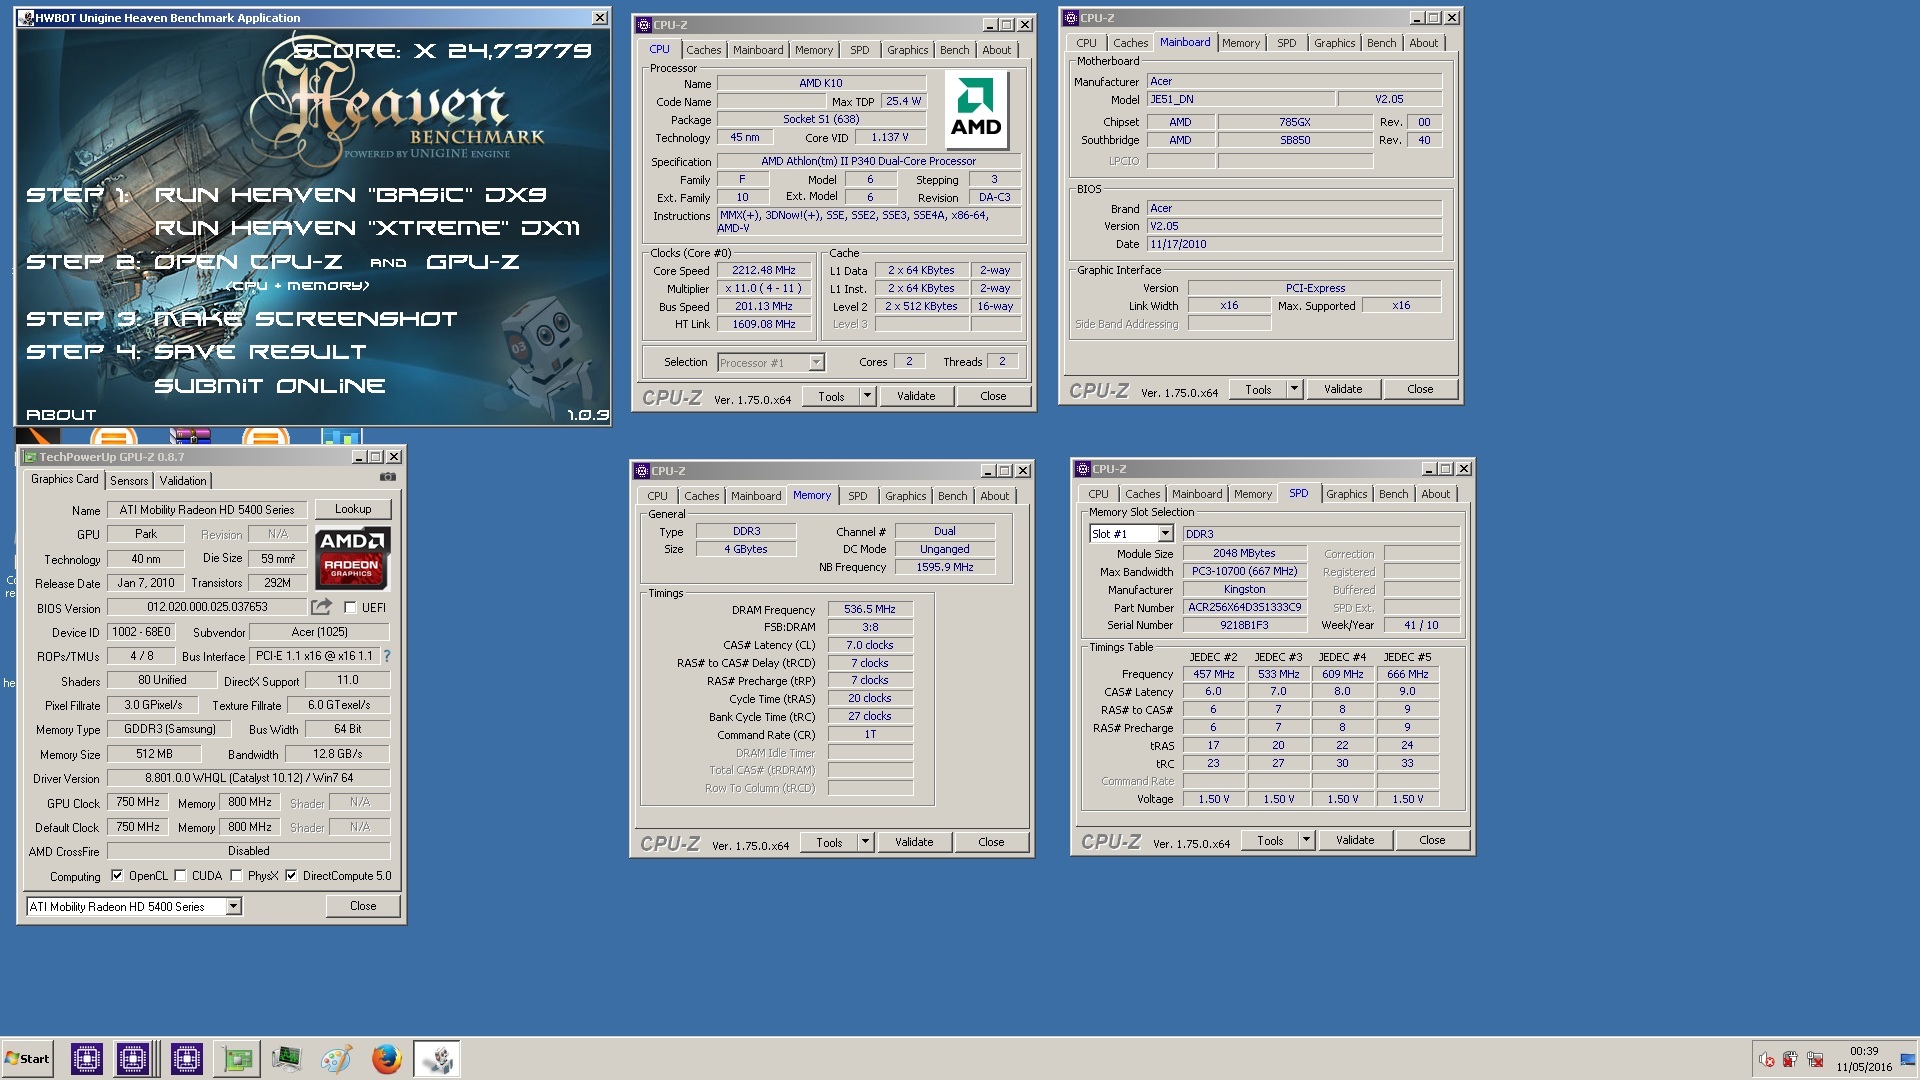Click the Tools button in CPU-Z Memory window

(829, 842)
